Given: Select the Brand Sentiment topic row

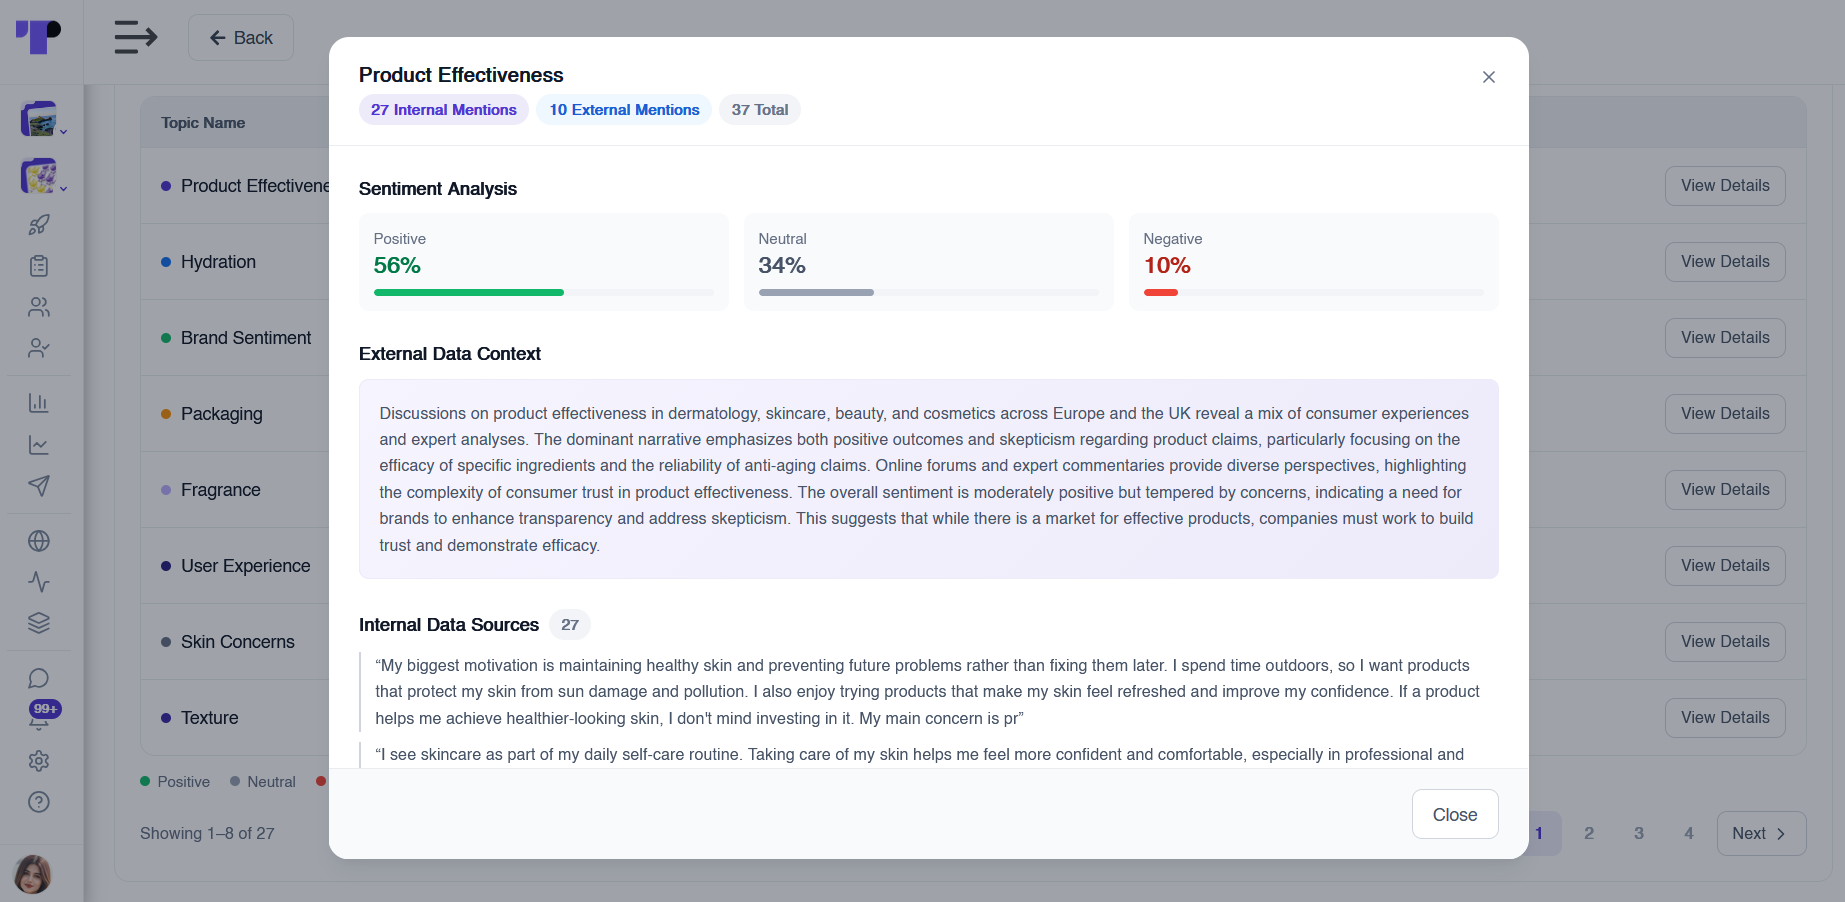Looking at the screenshot, I should 246,338.
